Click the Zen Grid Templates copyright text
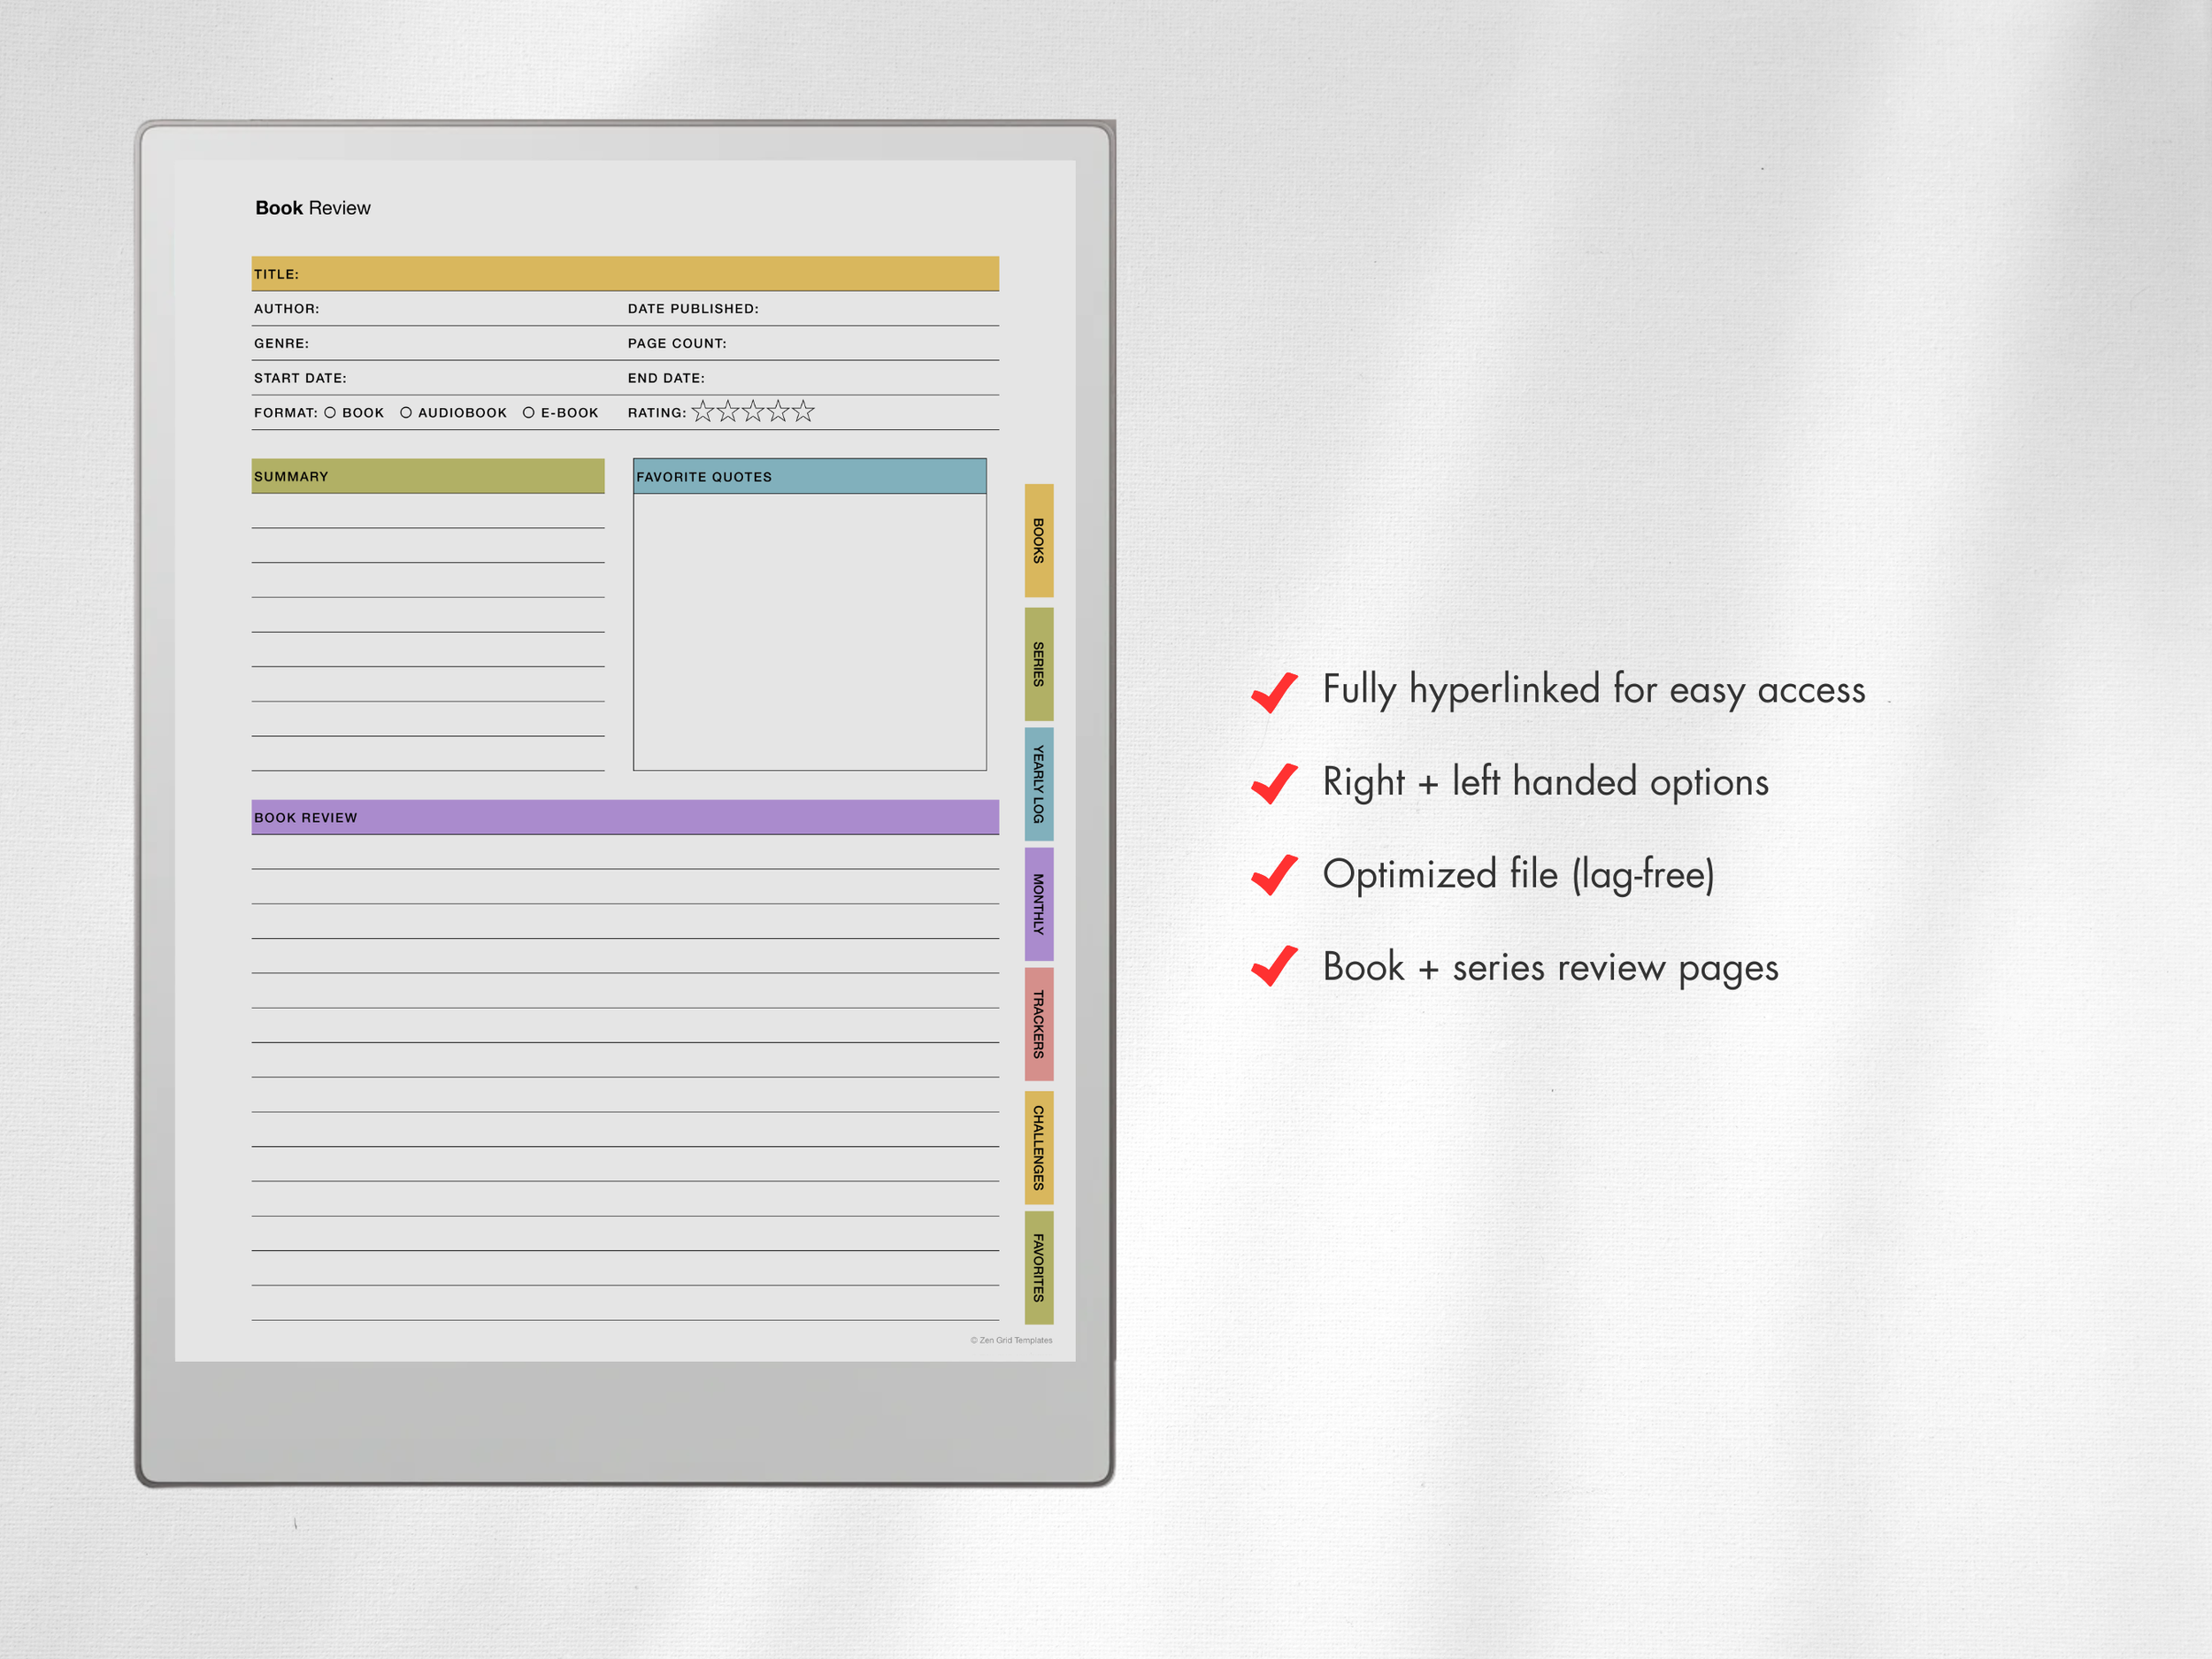 (x=1011, y=1340)
